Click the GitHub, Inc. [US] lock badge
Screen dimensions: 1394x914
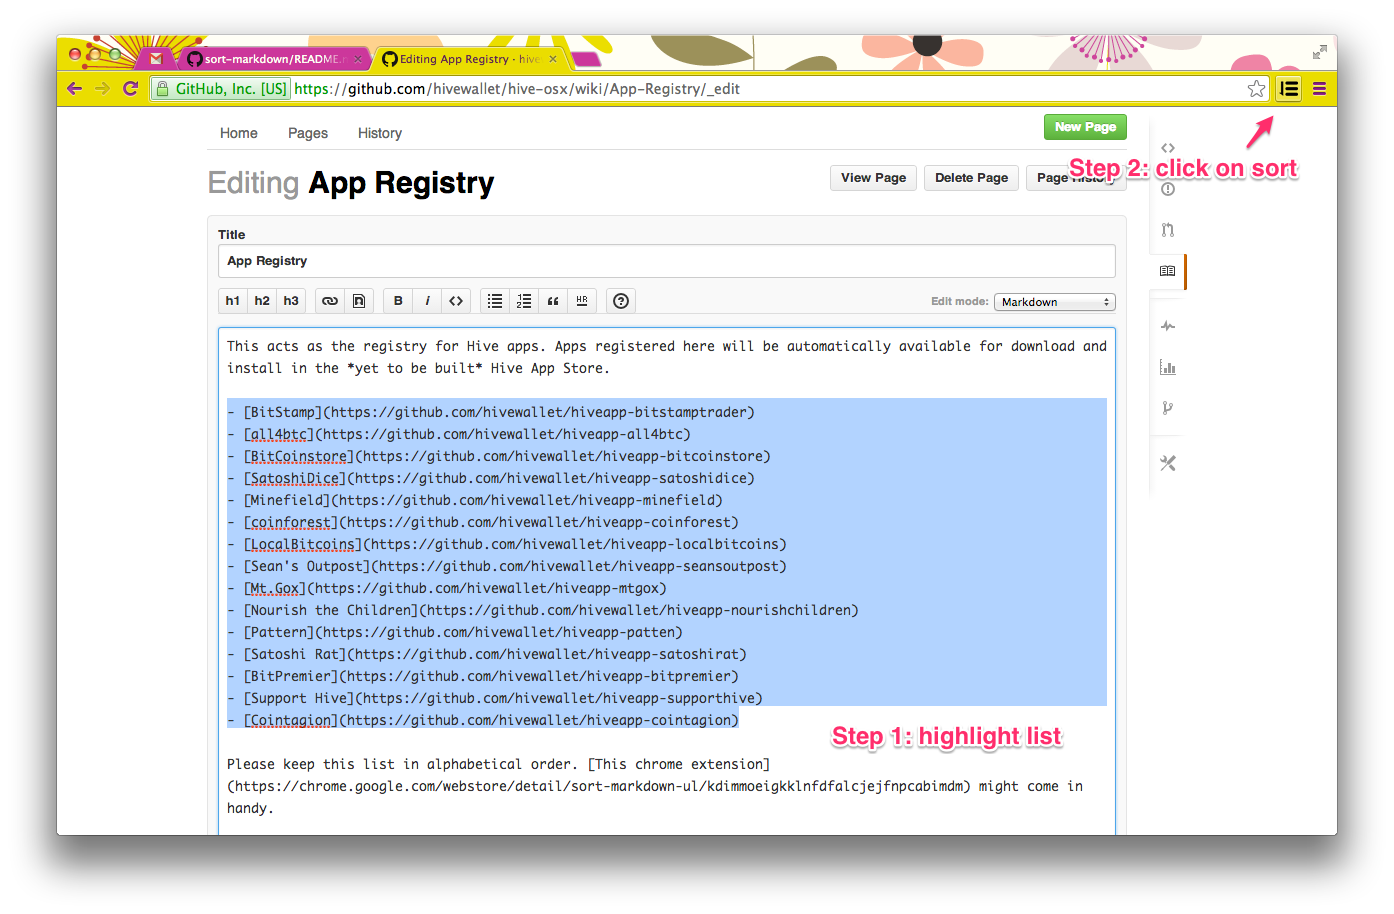click(x=221, y=89)
